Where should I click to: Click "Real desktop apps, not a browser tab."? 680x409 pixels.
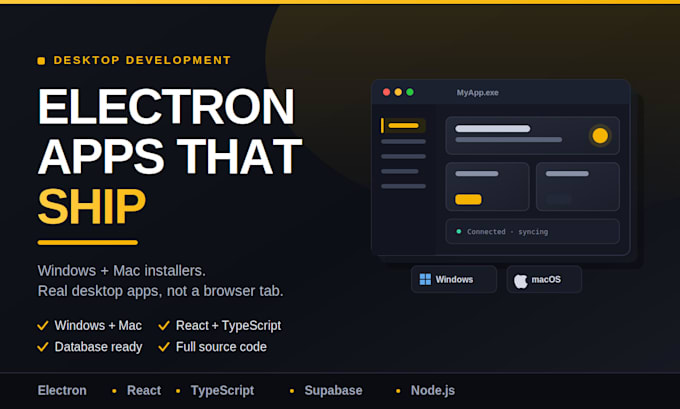[160, 291]
